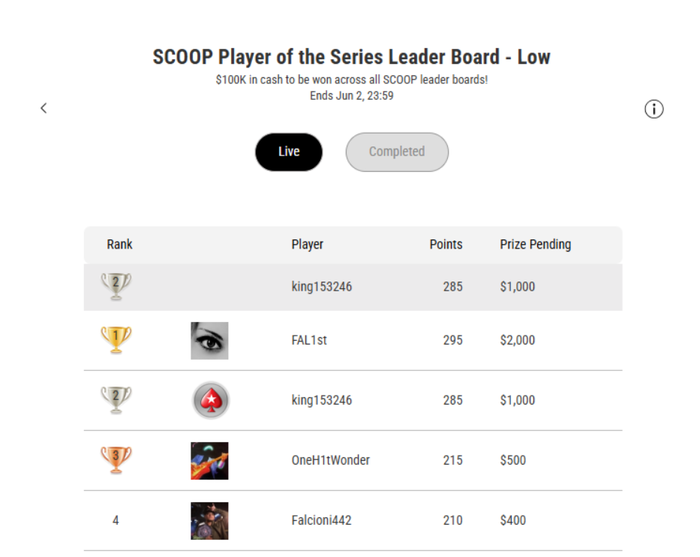Select player name FAL1st
Viewport: 700px width, 557px height.
tap(309, 340)
